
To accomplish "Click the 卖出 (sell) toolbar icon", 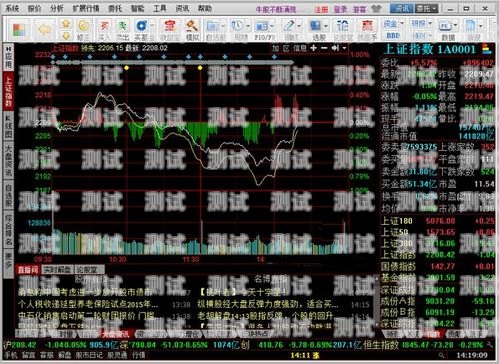I will point(122,29).
